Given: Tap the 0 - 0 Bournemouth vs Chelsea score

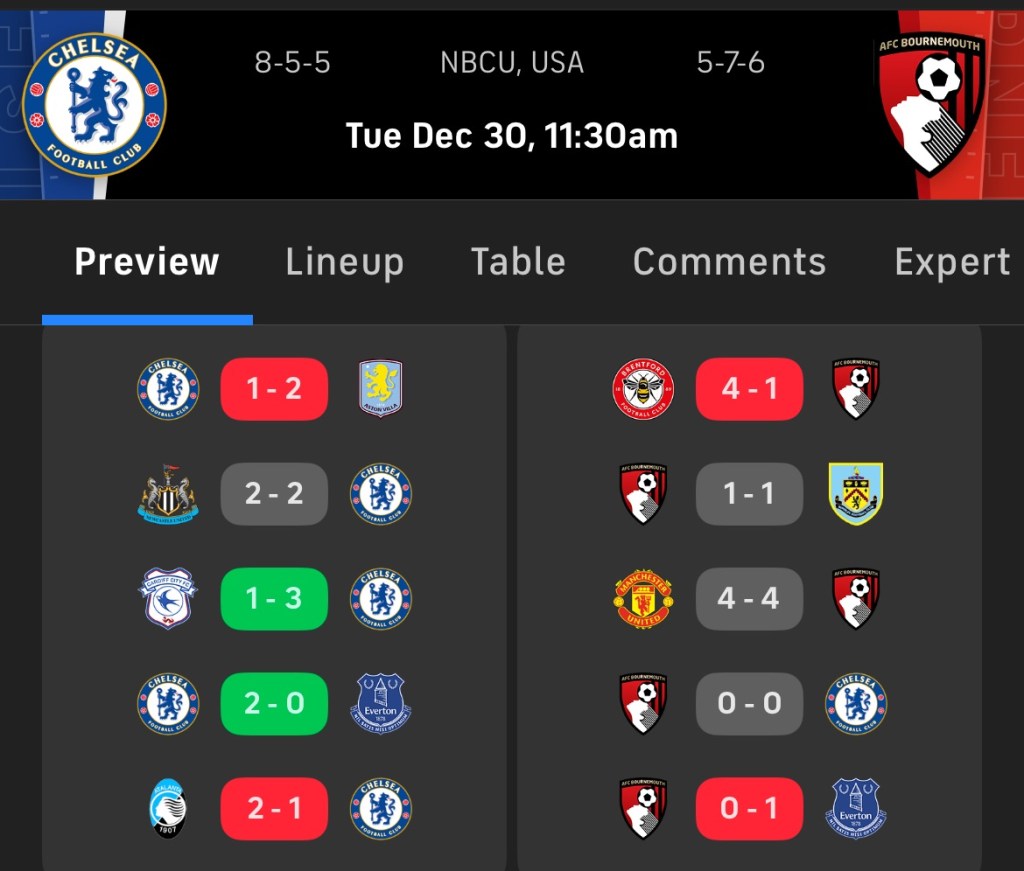Looking at the screenshot, I should point(749,704).
